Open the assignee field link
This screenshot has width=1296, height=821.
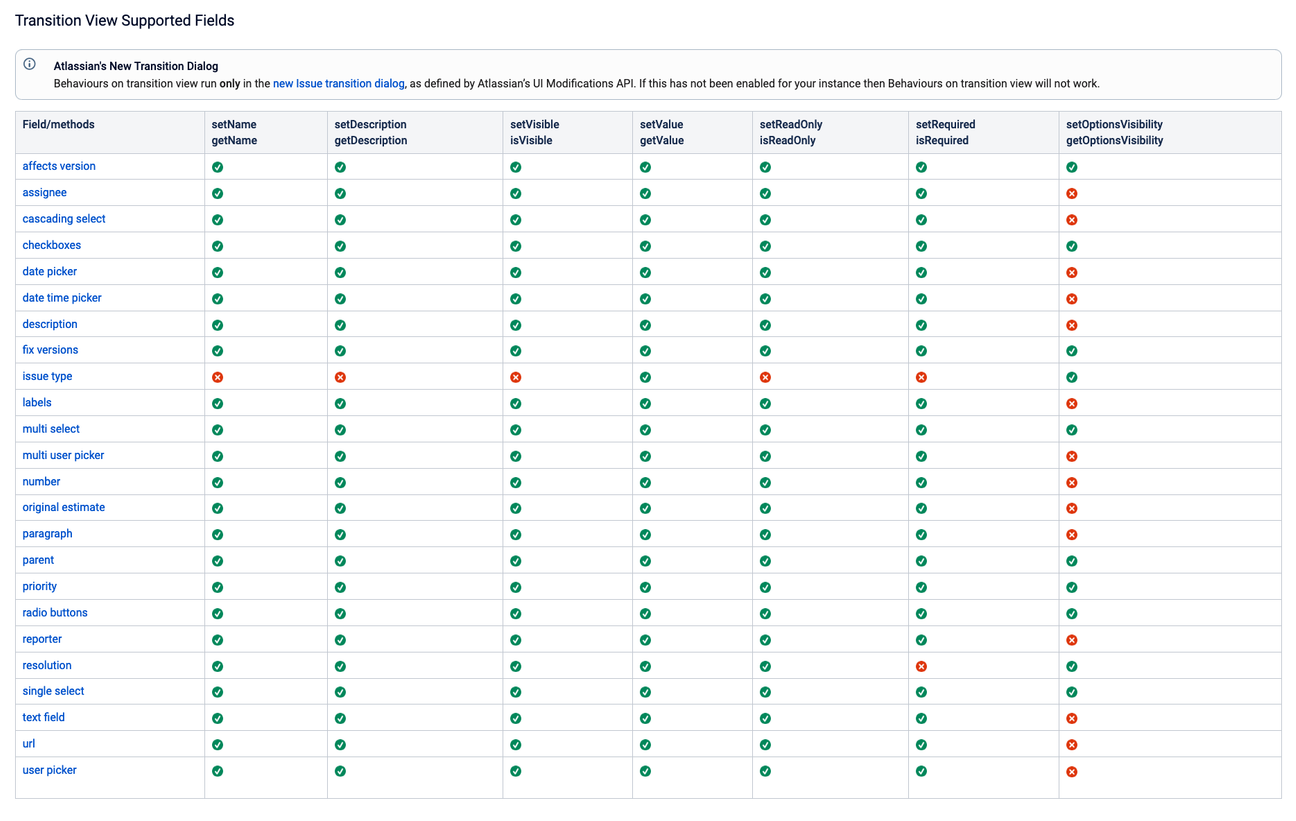tap(44, 192)
